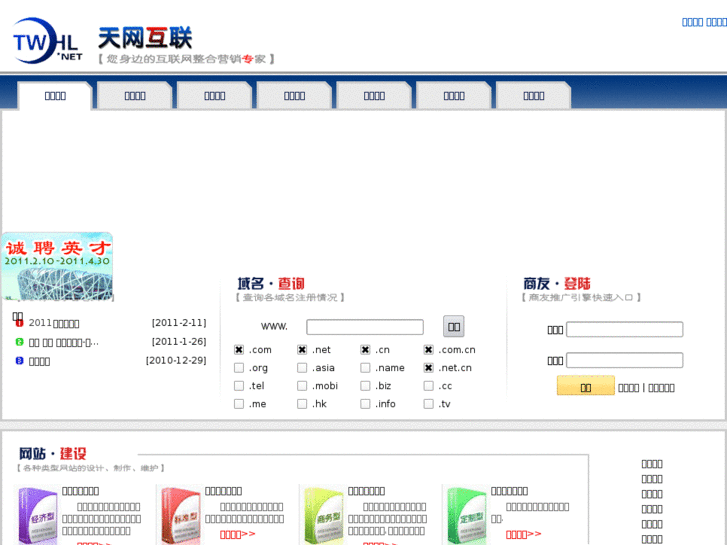Tick the .biz domain checkbox

[x=365, y=386]
